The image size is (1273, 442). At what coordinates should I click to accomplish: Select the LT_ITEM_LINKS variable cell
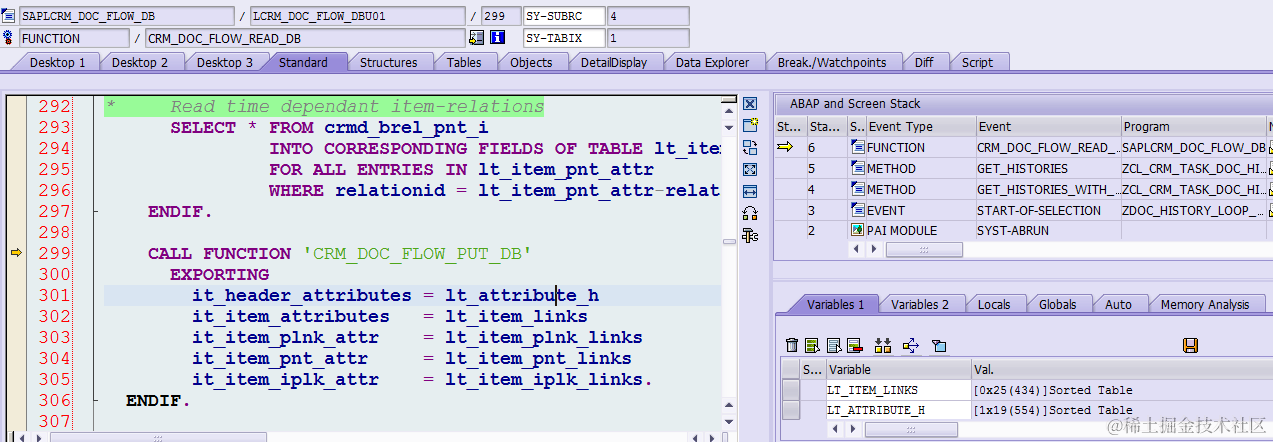coord(898,390)
